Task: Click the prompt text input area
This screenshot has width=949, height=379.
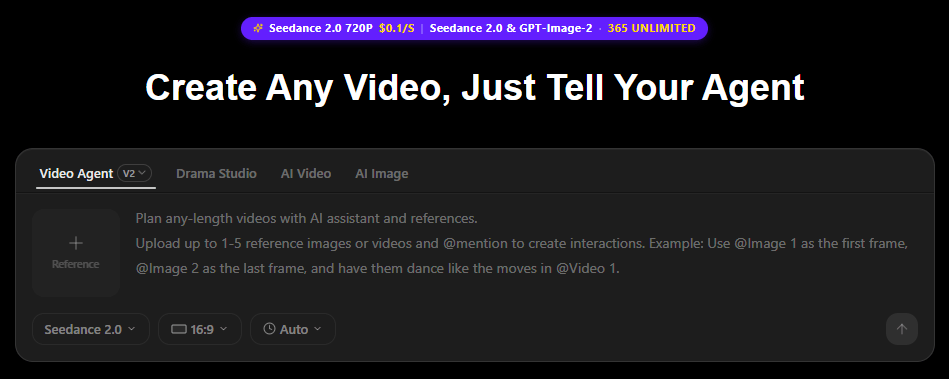Action: (x=522, y=243)
